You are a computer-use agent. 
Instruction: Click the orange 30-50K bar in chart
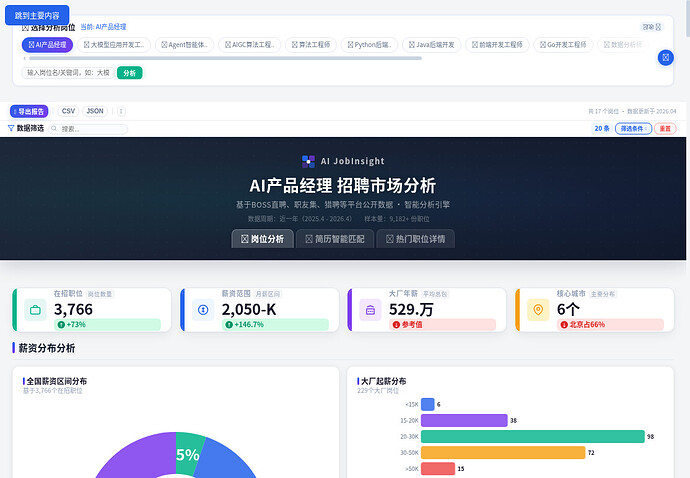[503, 452]
